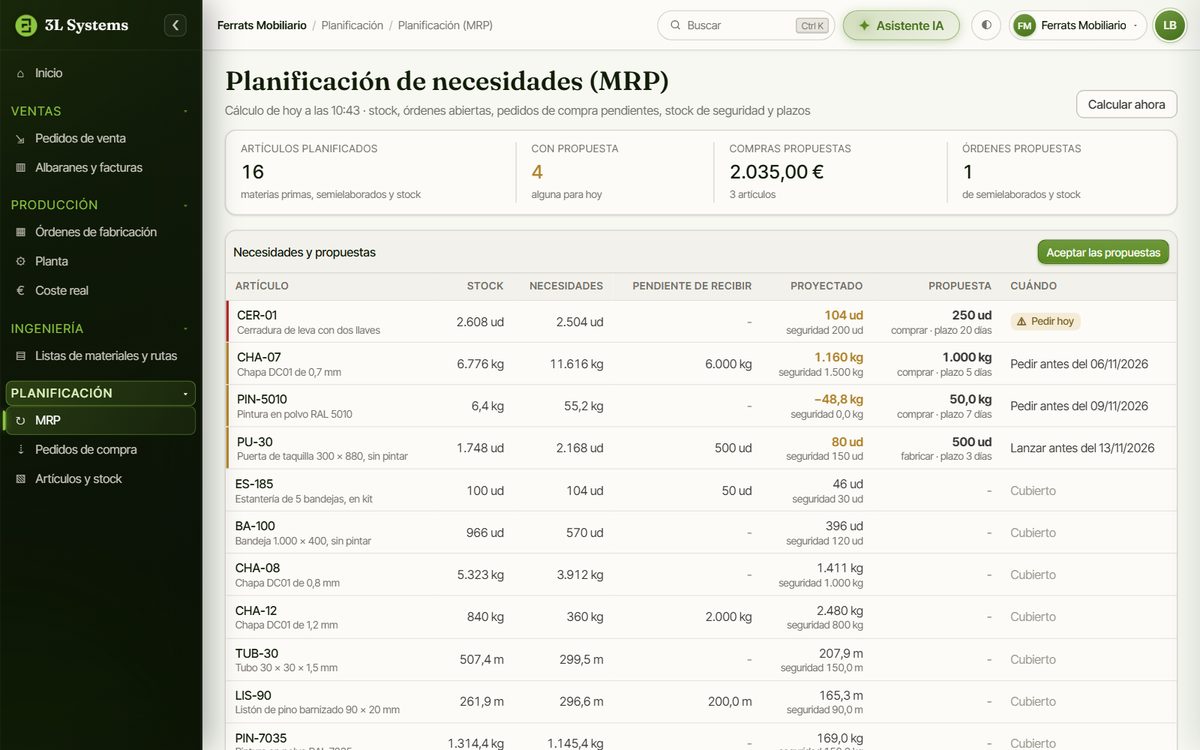Image resolution: width=1200 pixels, height=750 pixels.
Task: Select the MRP menu item
Action: 100,421
